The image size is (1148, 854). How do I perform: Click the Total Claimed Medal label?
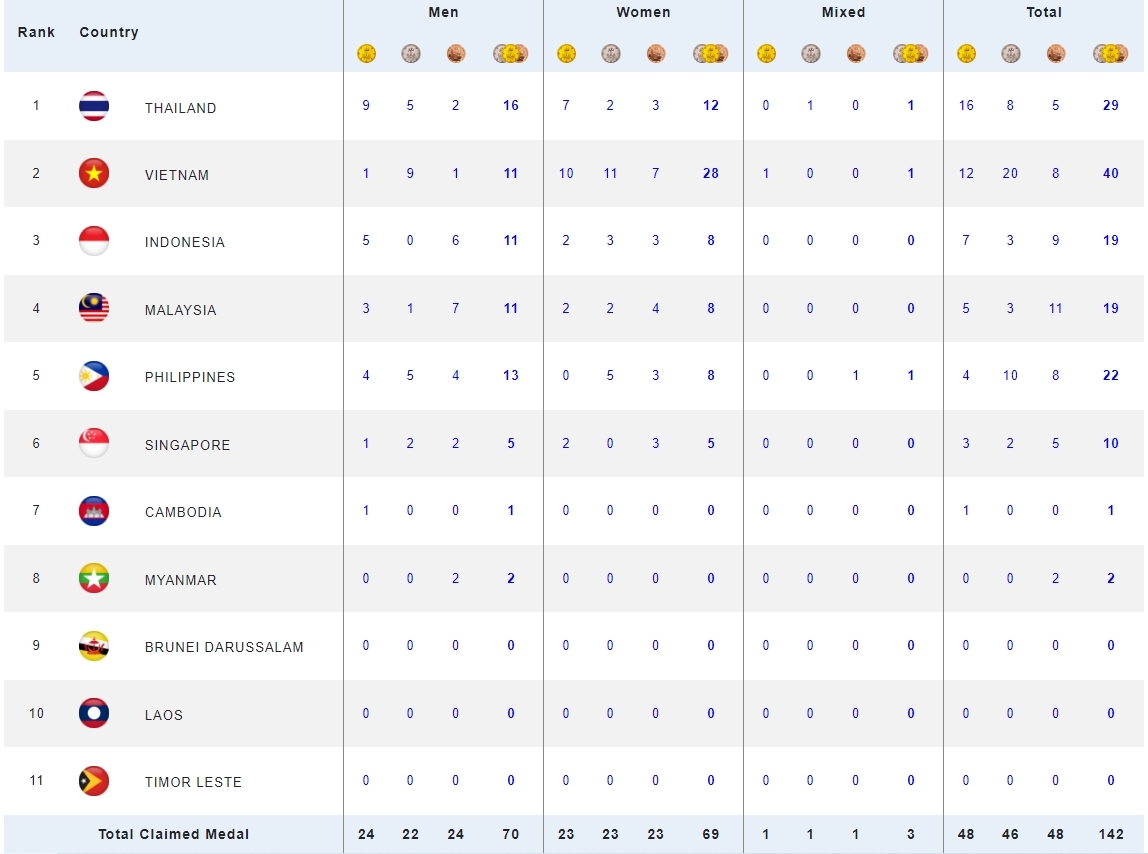coord(174,834)
